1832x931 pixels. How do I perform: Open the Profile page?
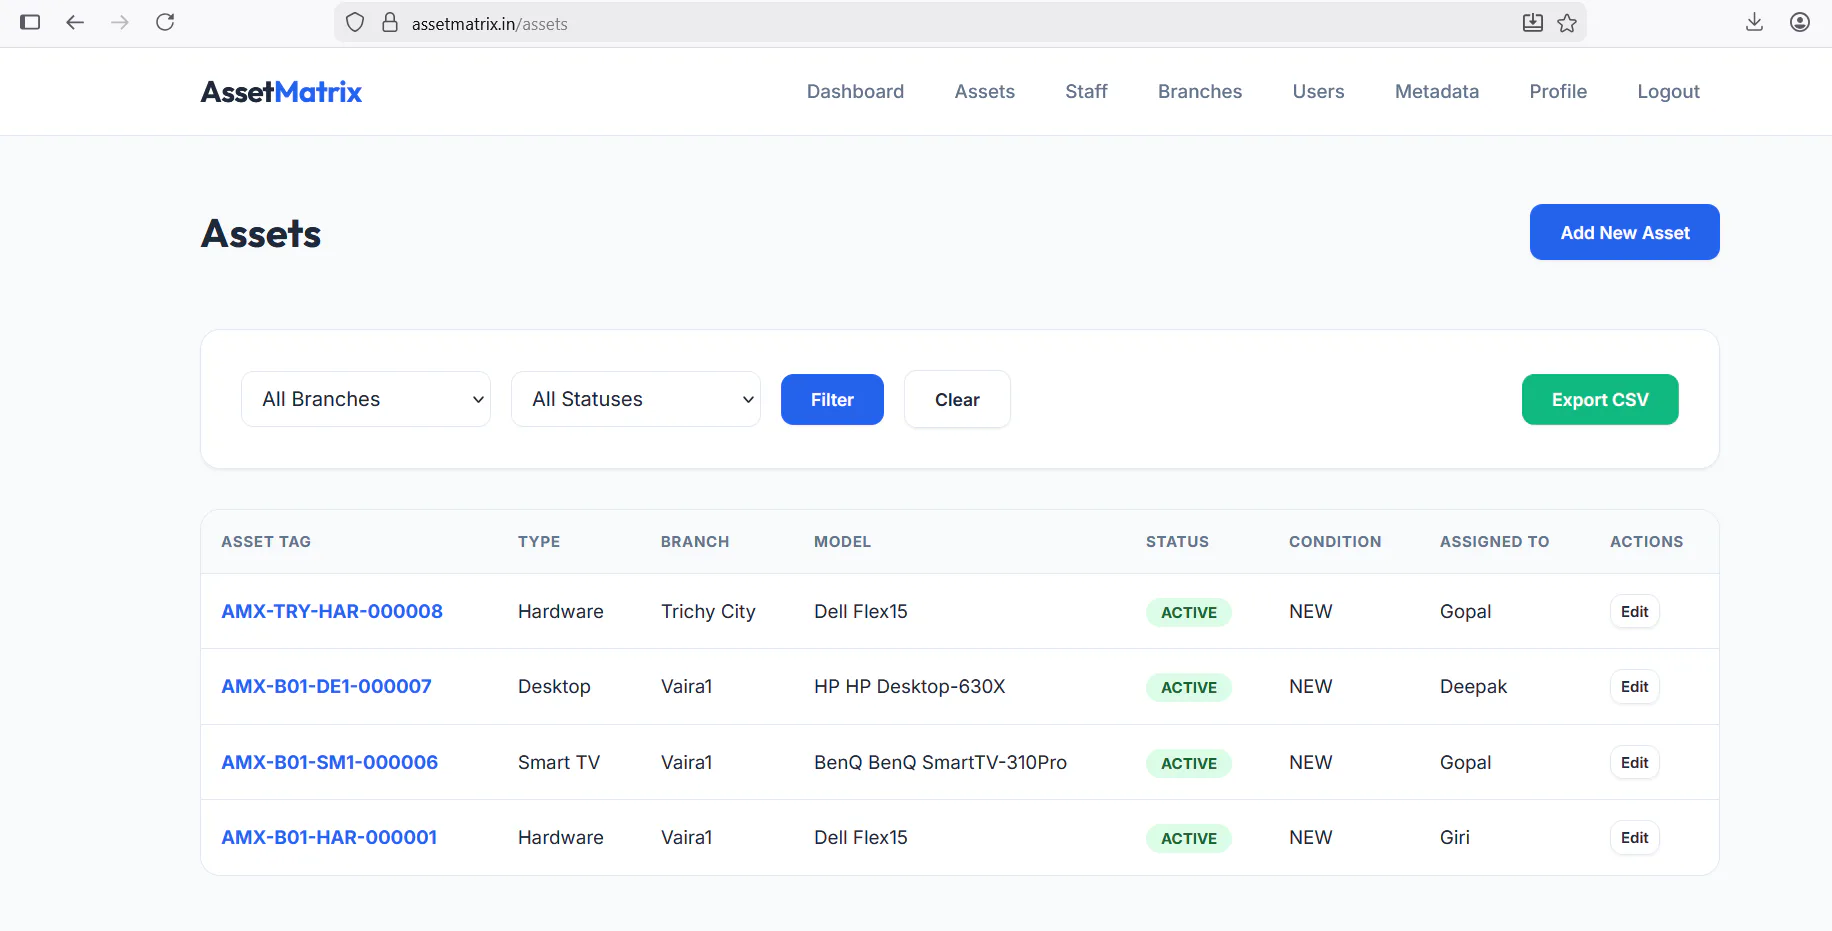tap(1558, 91)
